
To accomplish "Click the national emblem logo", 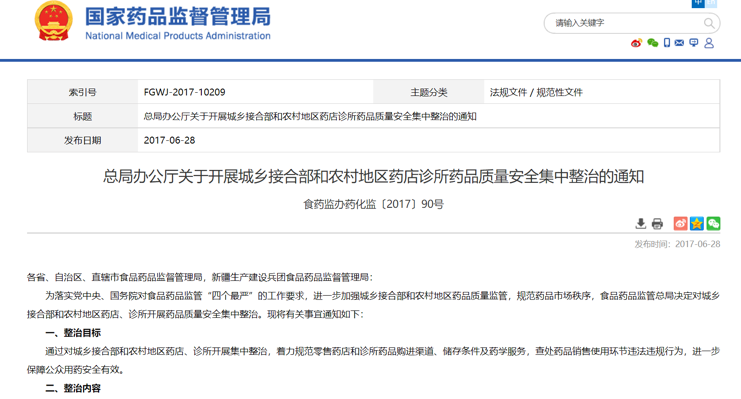I will tap(53, 21).
